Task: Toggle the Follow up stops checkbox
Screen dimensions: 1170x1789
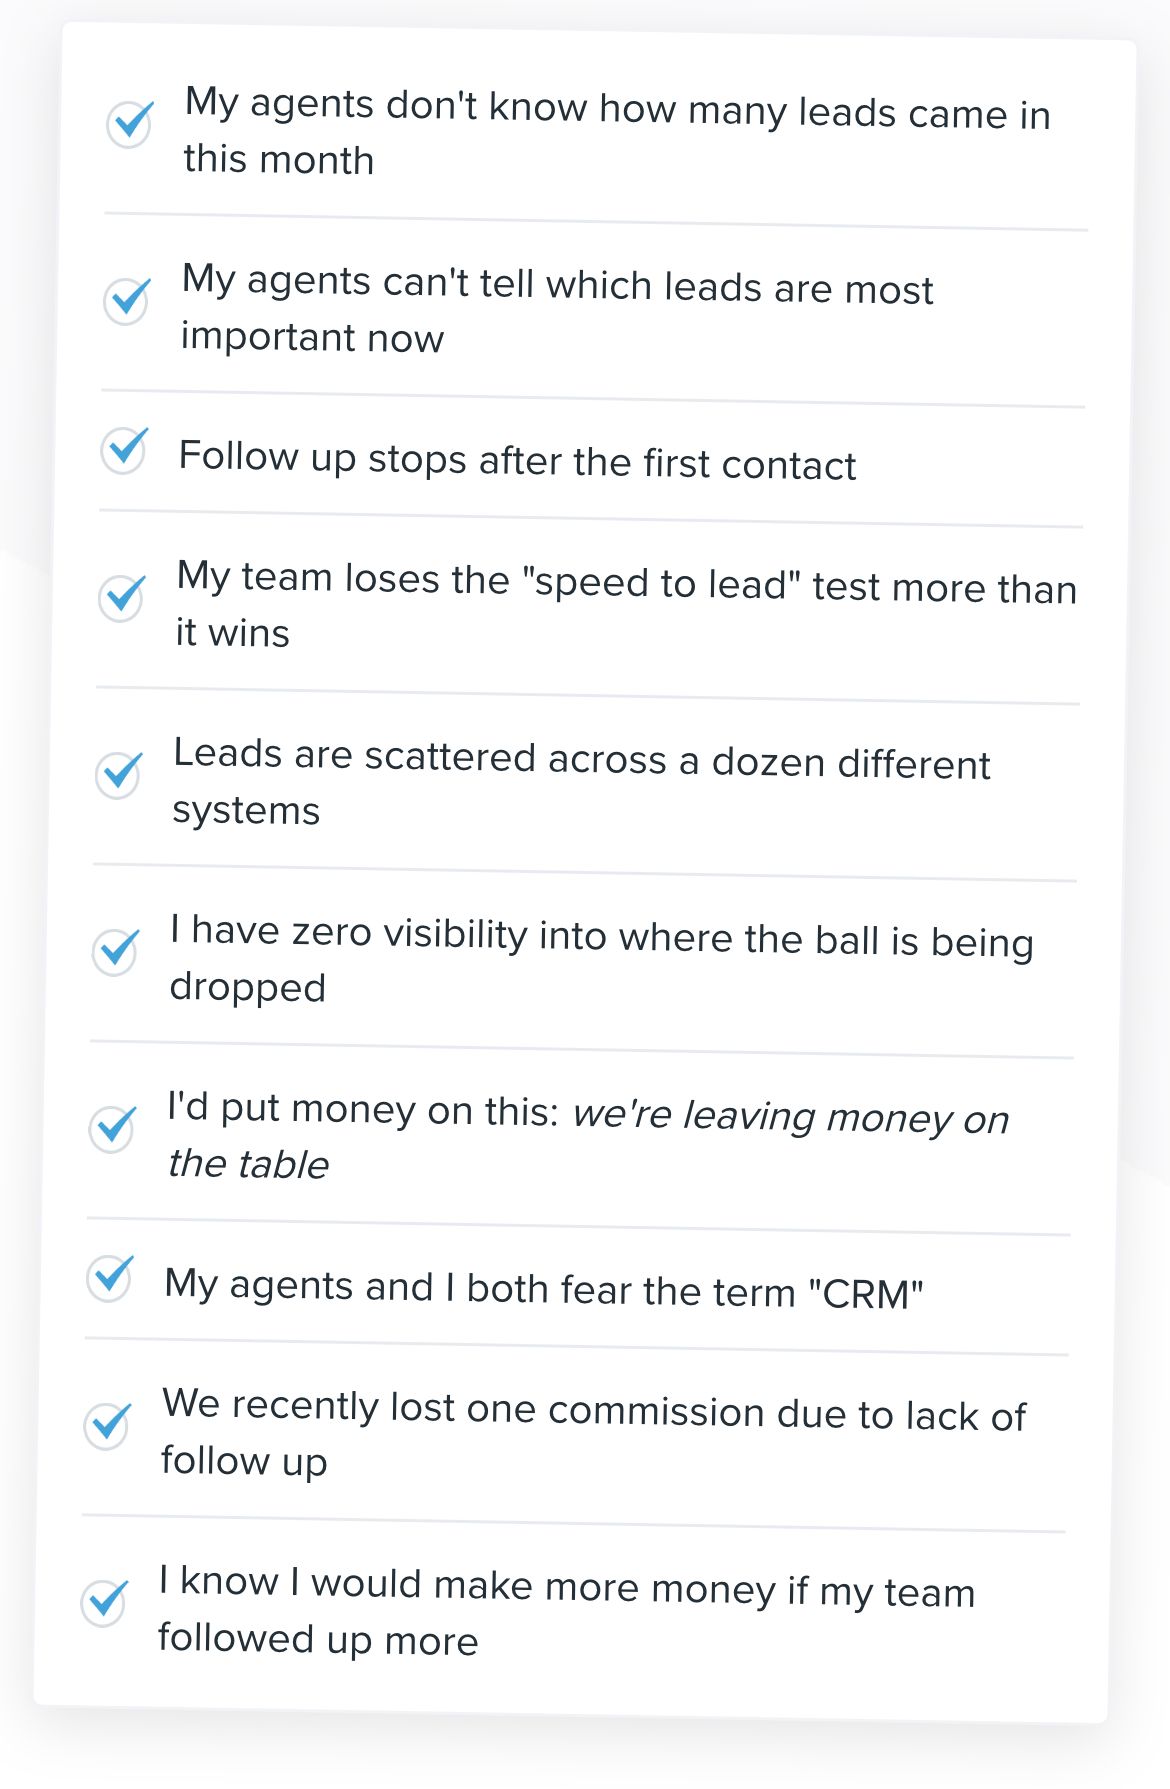Action: (x=124, y=449)
